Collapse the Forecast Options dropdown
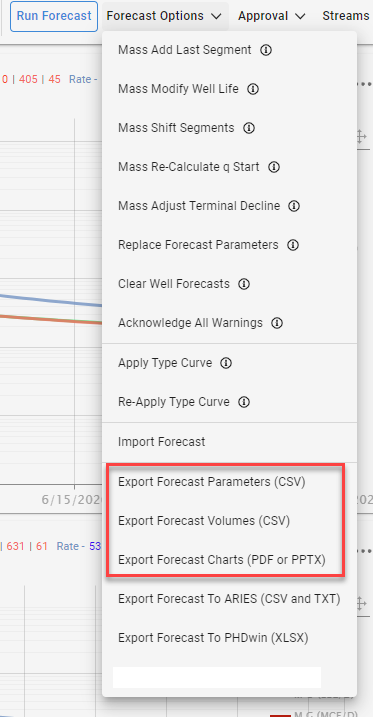The width and height of the screenshot is (373, 717). pyautogui.click(x=165, y=16)
